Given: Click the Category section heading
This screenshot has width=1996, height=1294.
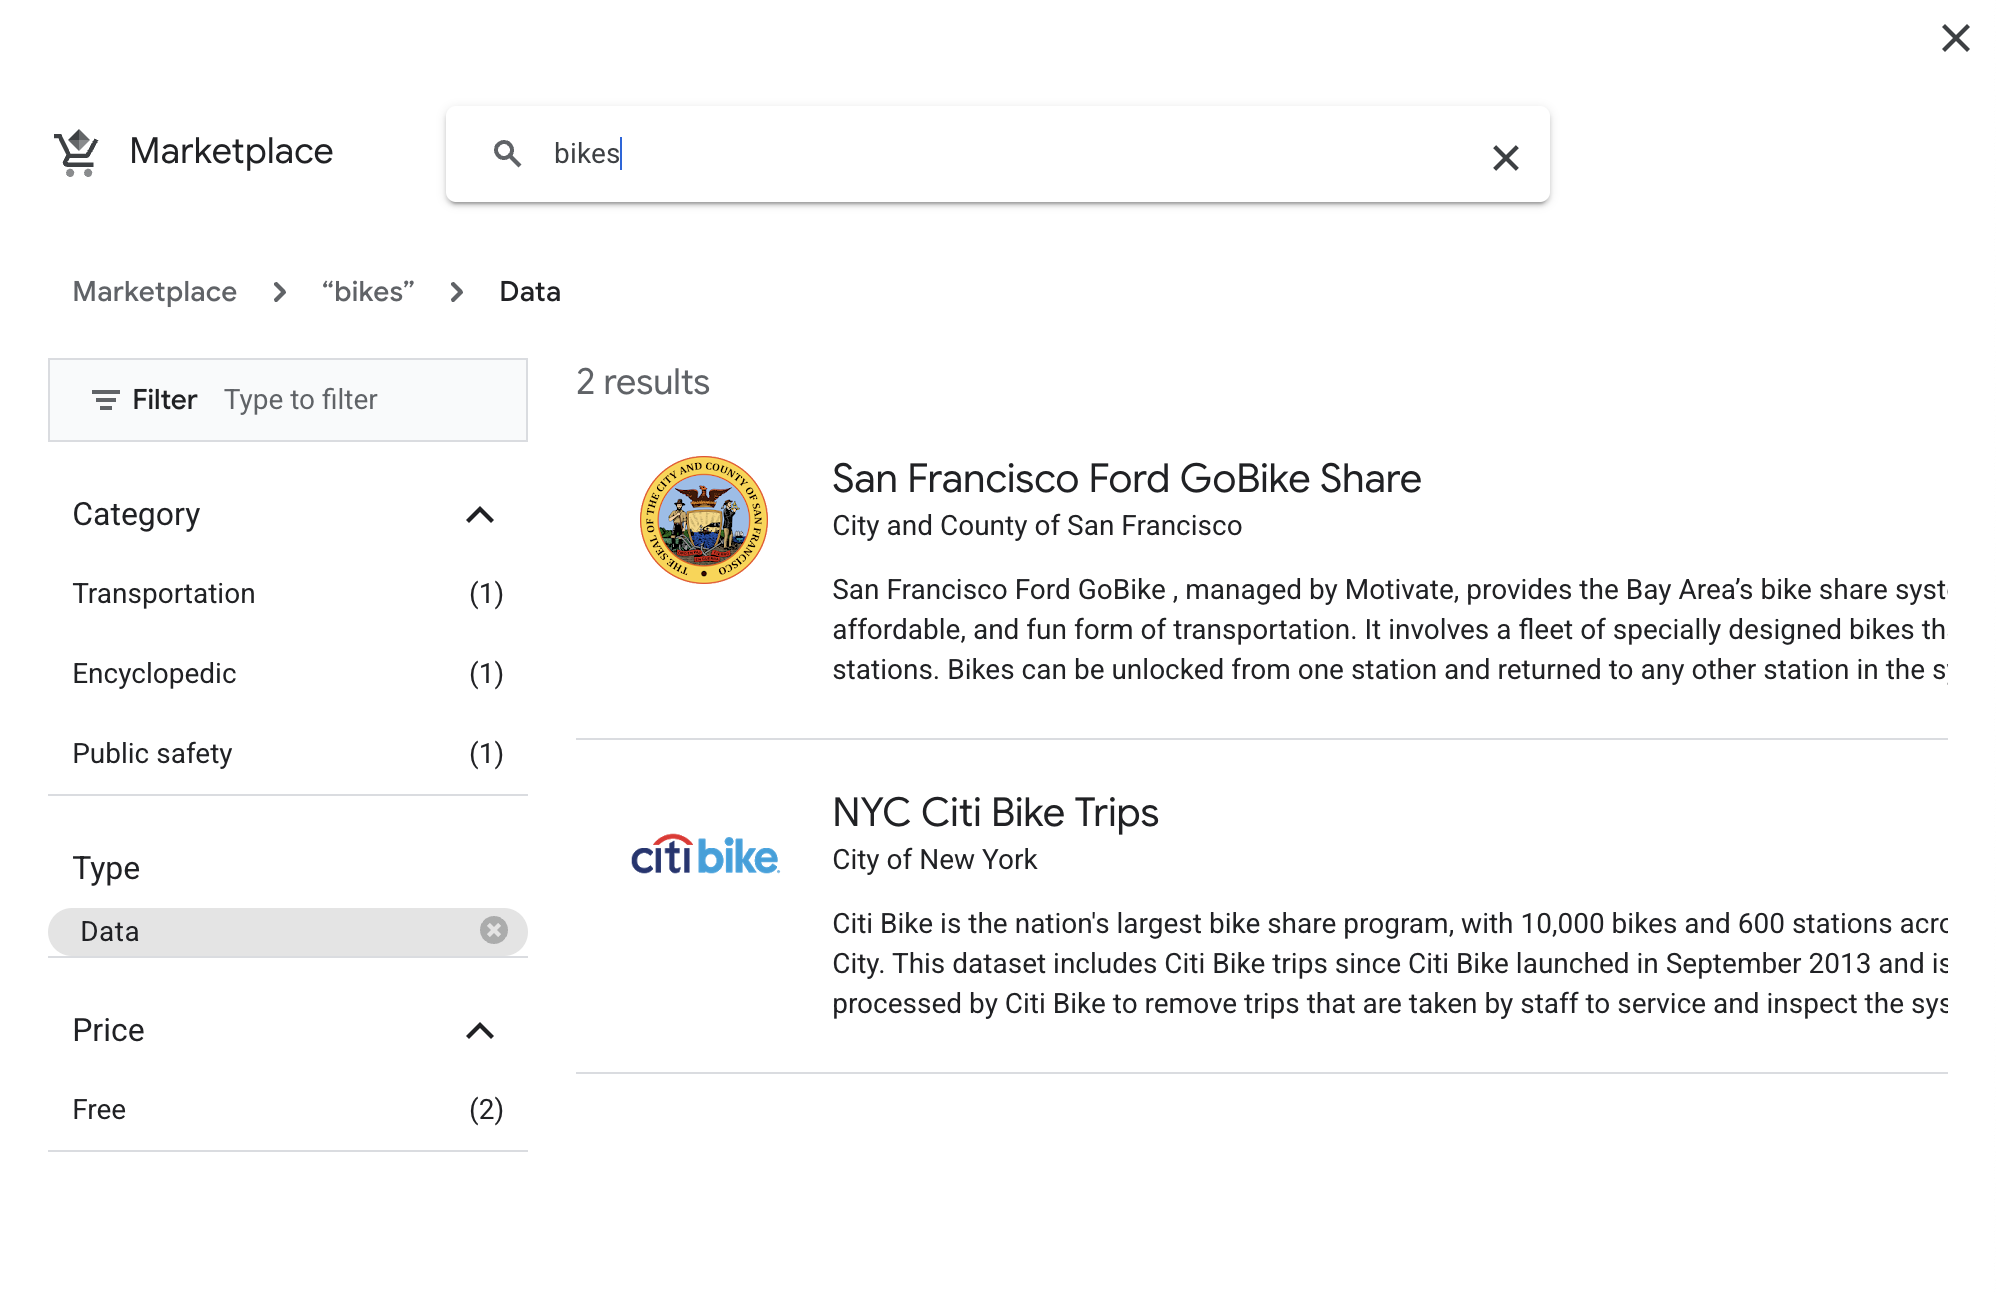Looking at the screenshot, I should (137, 515).
